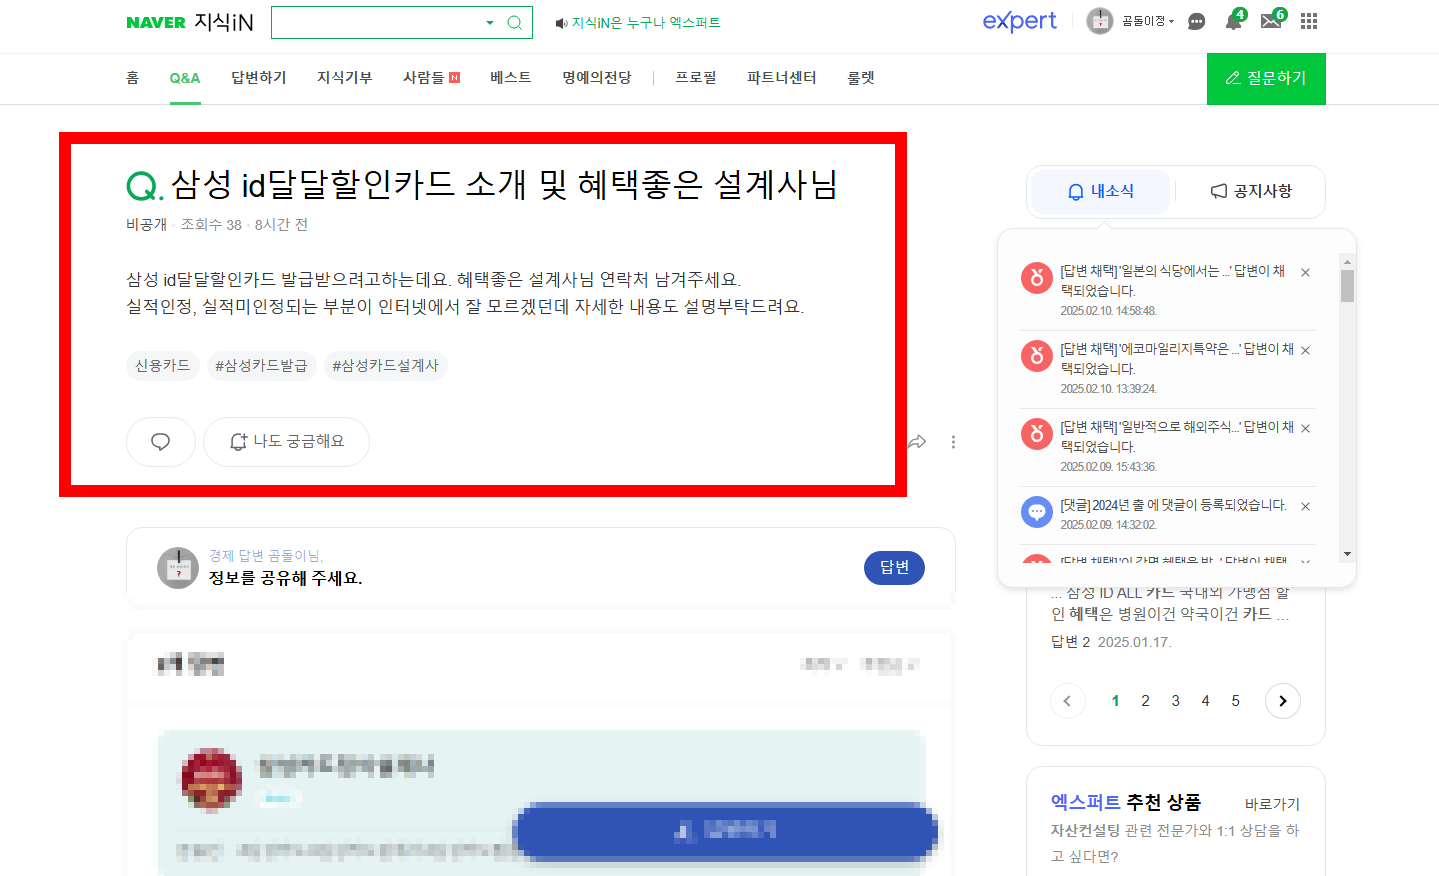This screenshot has width=1439, height=876.
Task: Go to the 홈 tab
Action: point(132,78)
